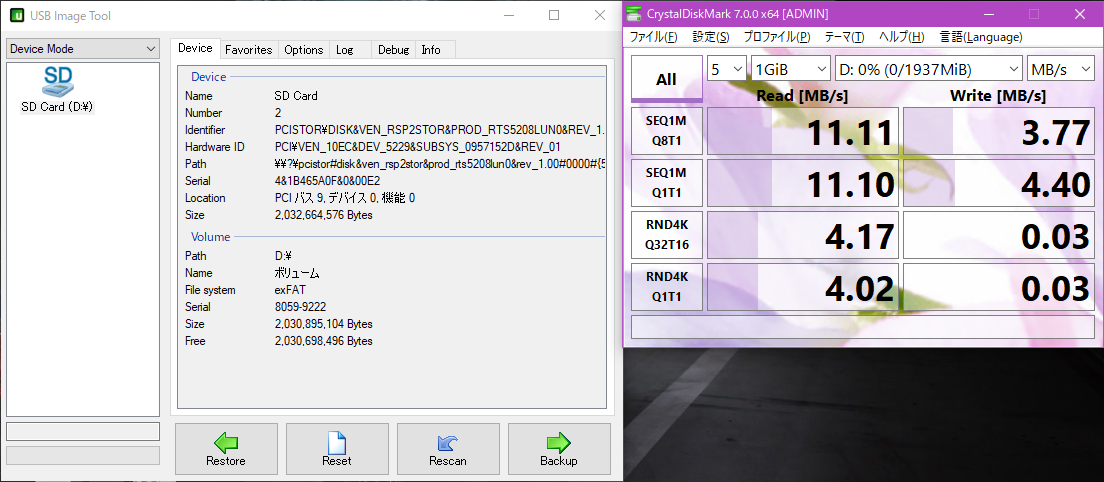Screen dimensions: 1104x482
Task: Click the device Size 2,032,664,576 Bytes
Action: pos(323,215)
